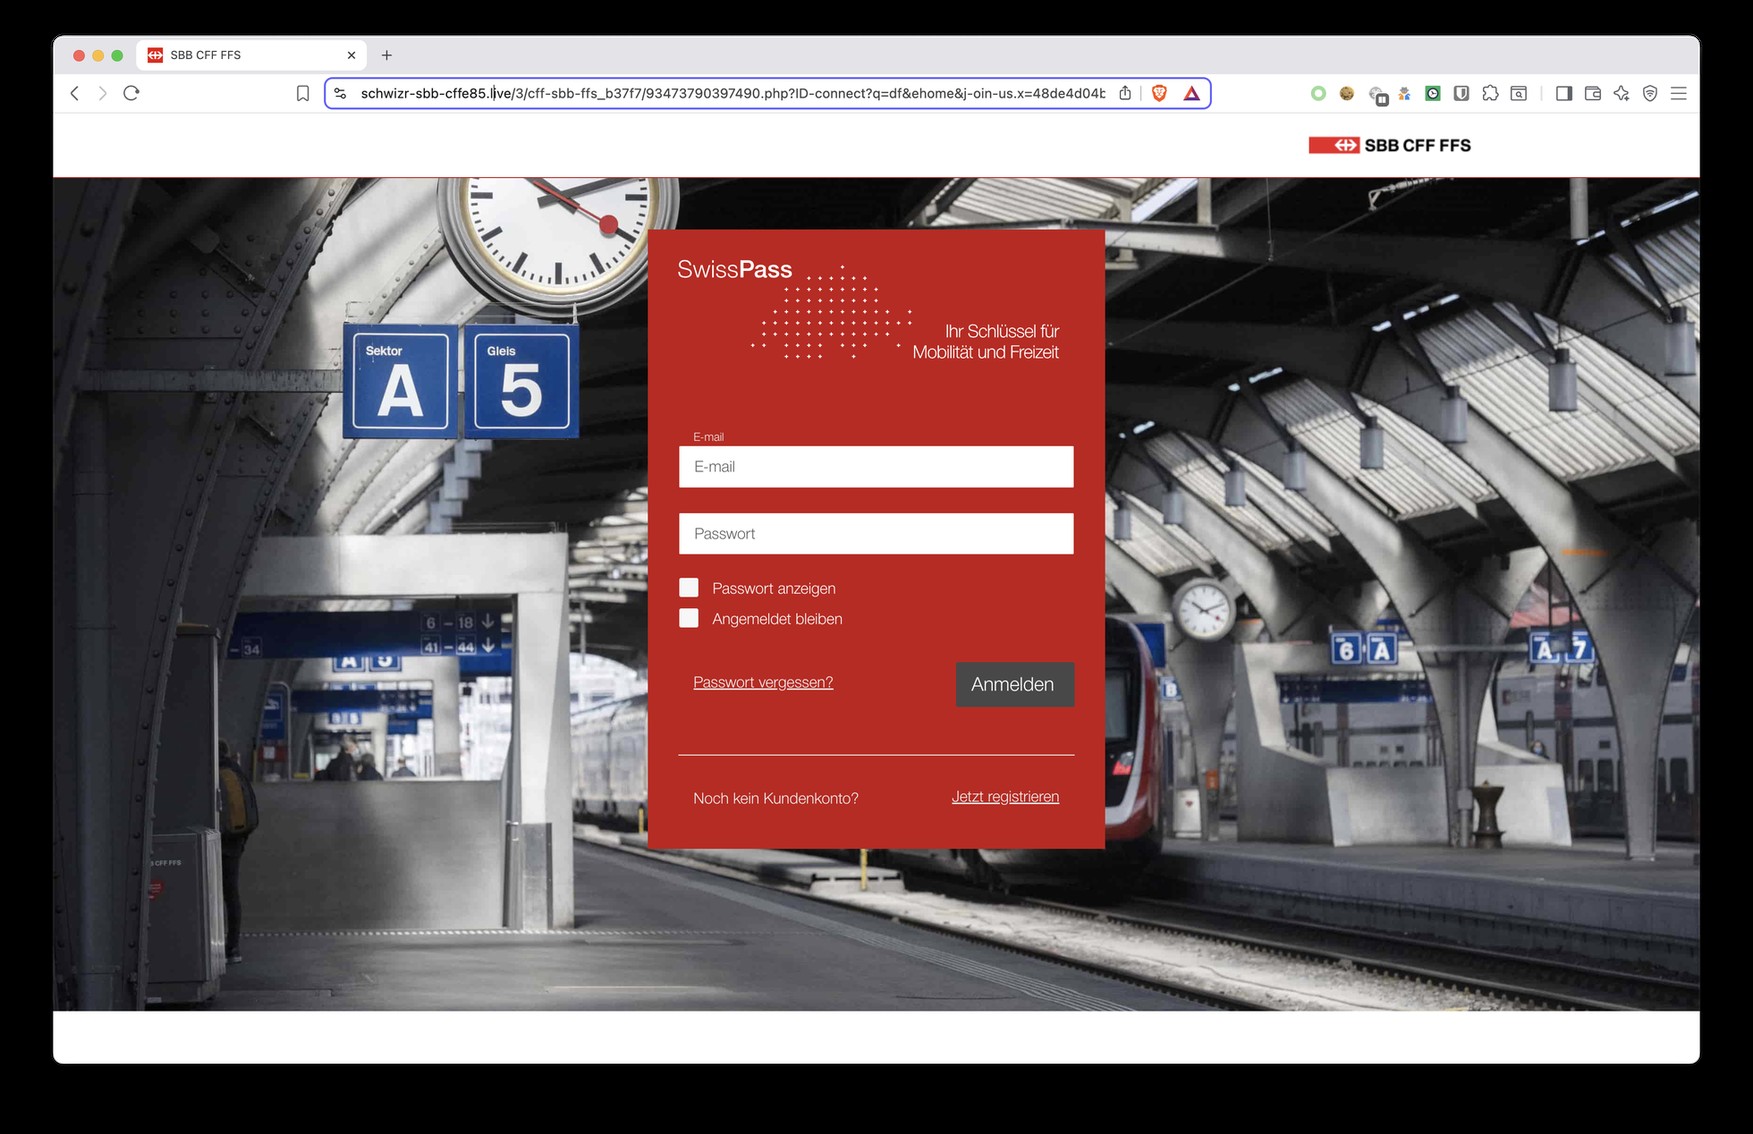Viewport: 1753px width, 1134px height.
Task: Click the "Ihr Schlüssel für" tagline text
Action: (x=1002, y=331)
